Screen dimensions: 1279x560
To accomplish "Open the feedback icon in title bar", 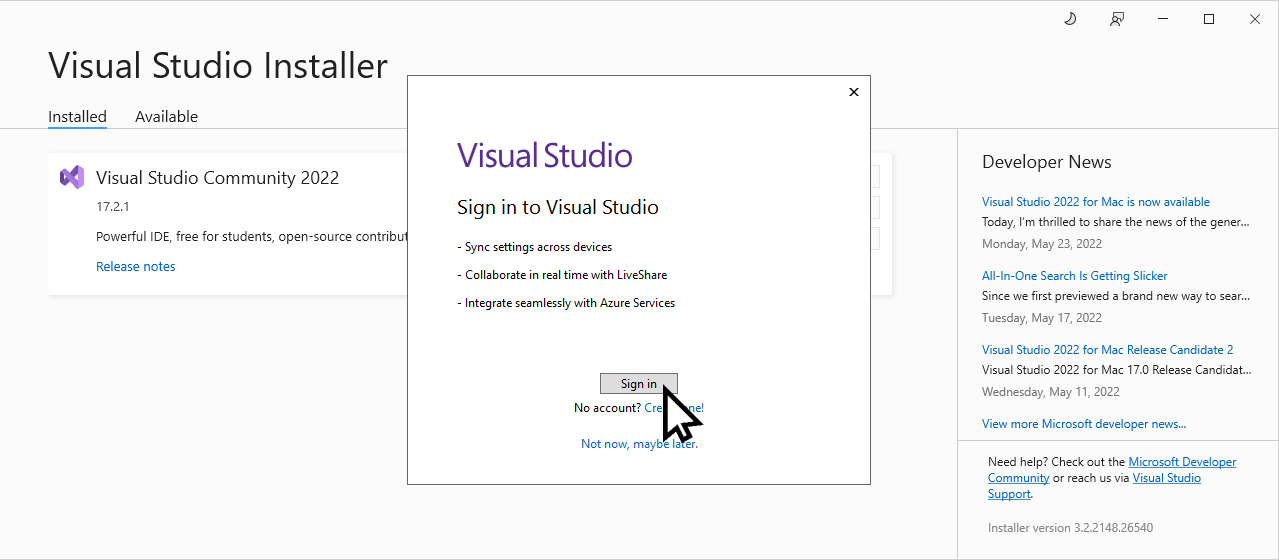I will (1117, 19).
